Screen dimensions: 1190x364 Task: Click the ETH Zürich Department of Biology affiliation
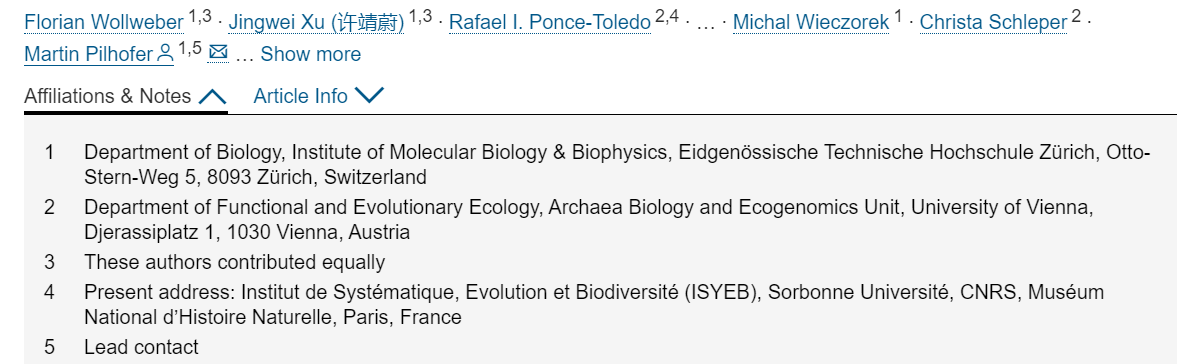tap(617, 165)
